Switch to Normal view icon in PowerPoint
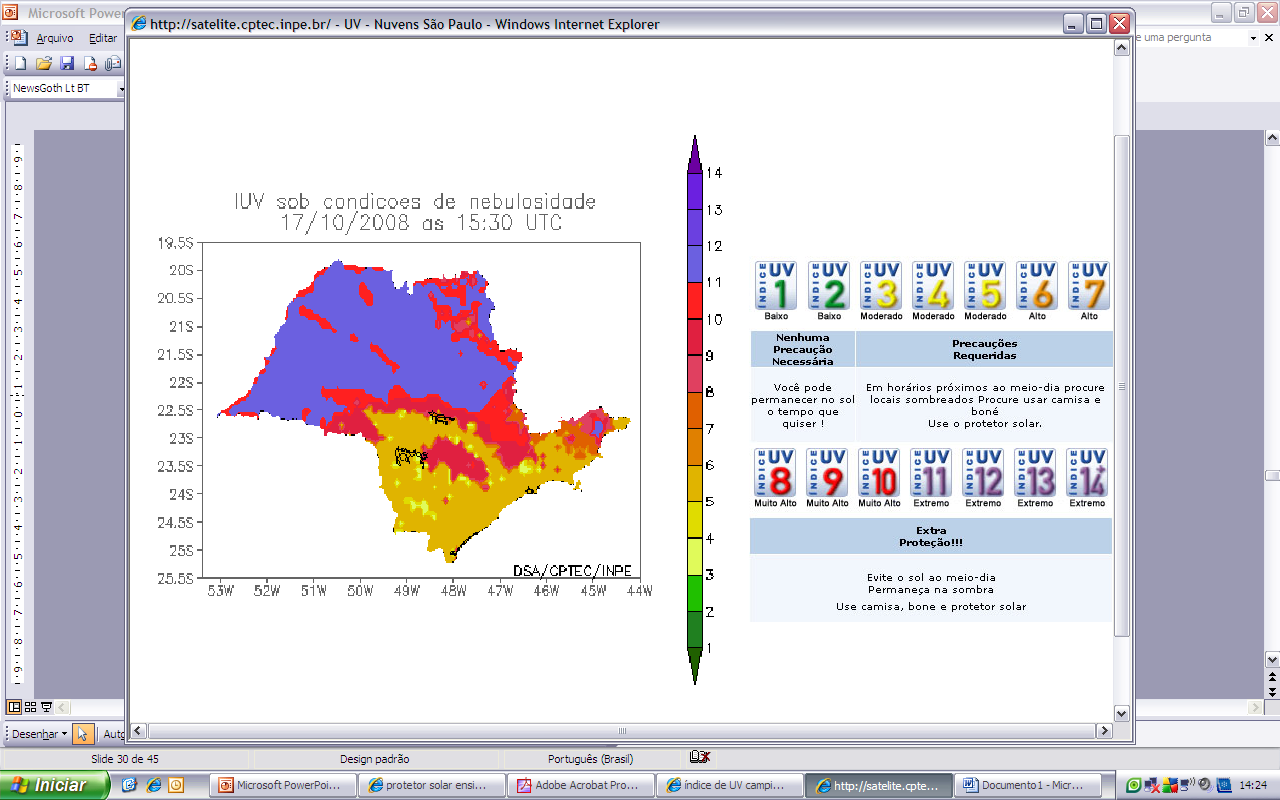This screenshot has height=800, width=1280. click(x=14, y=707)
